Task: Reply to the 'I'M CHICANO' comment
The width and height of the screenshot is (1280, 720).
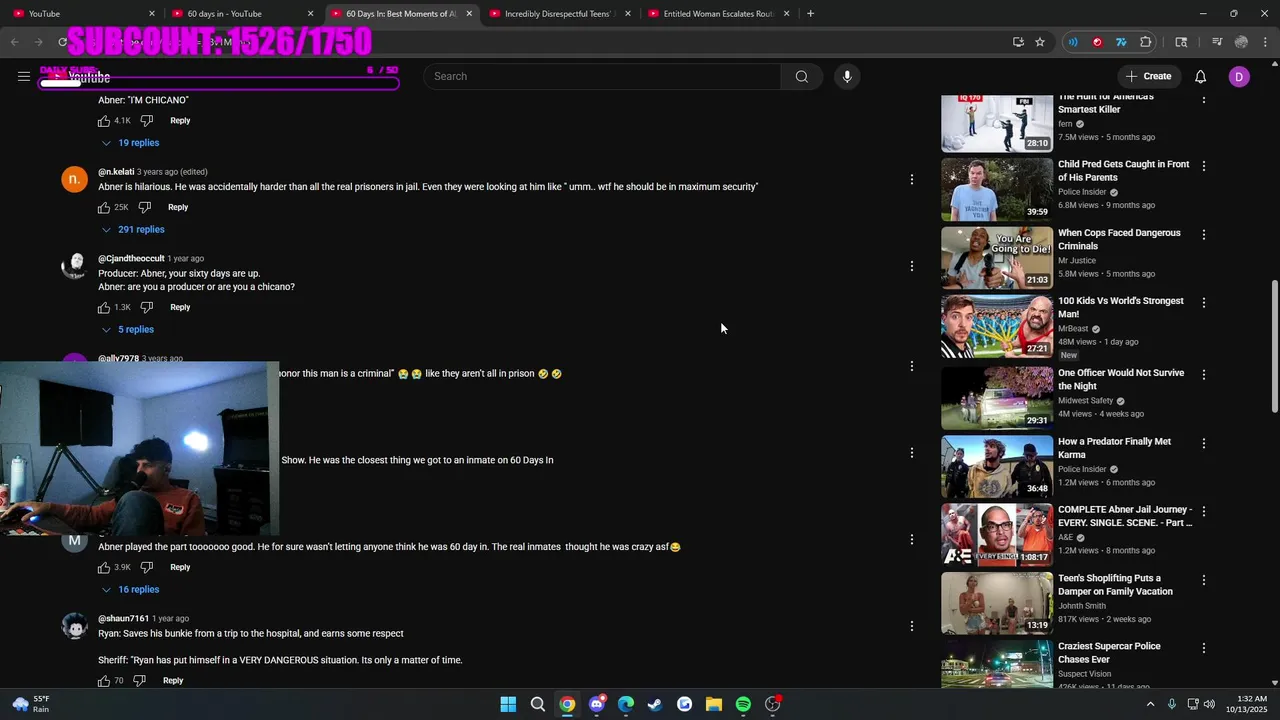Action: point(180,120)
